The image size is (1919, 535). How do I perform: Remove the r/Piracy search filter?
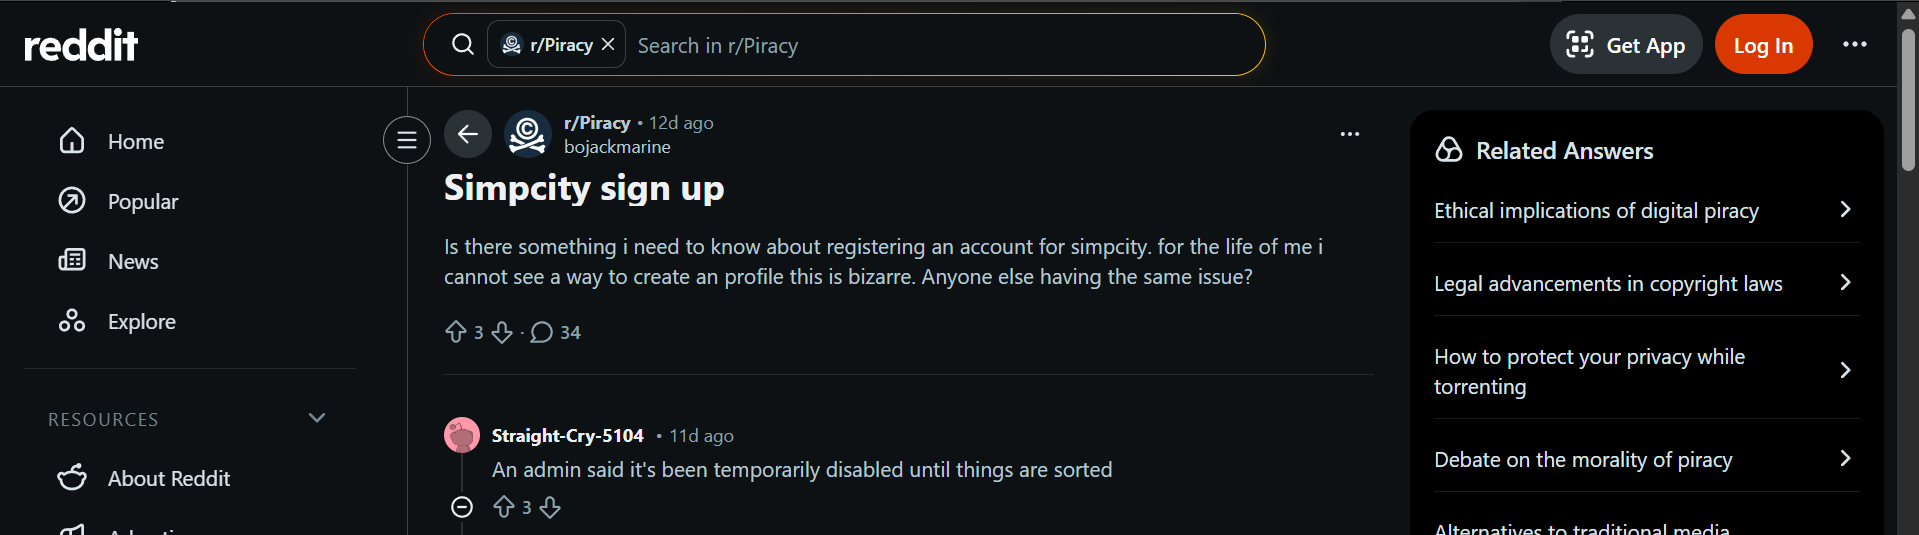pos(608,45)
